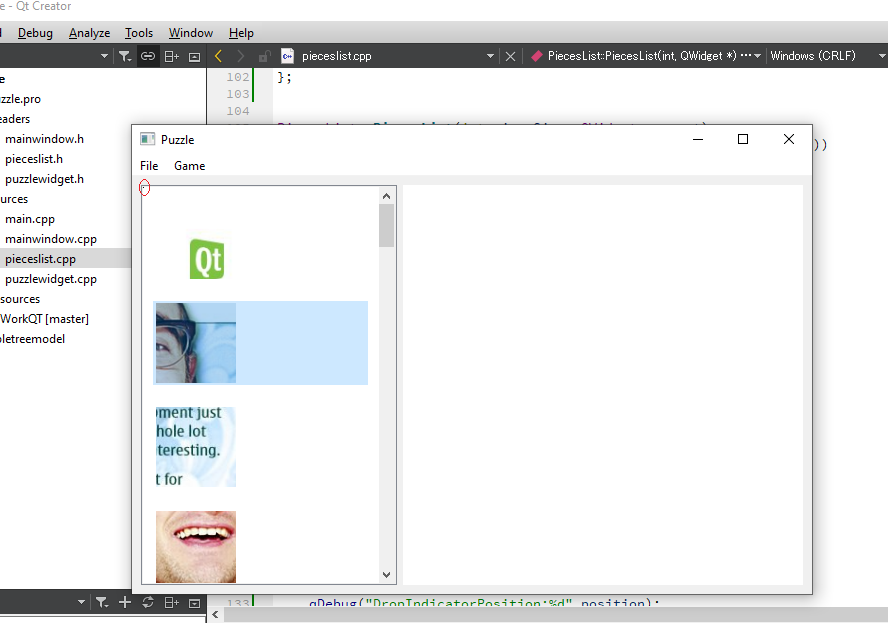Select puzzlewidget.h in the project tree

click(x=44, y=179)
